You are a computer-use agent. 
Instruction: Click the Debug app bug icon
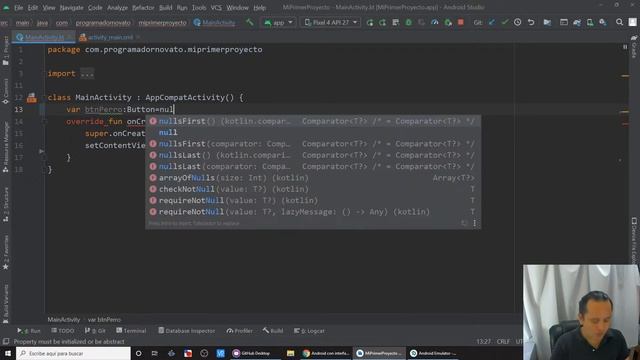tap(408, 22)
